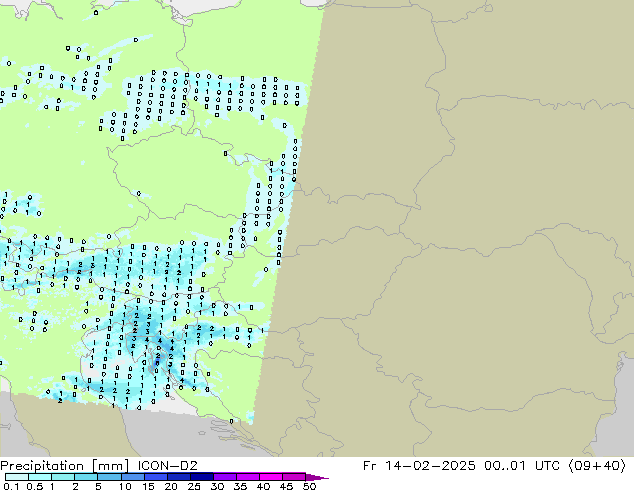Select the 45–50 mm legend color swatch
The image size is (634, 490).
[294, 477]
